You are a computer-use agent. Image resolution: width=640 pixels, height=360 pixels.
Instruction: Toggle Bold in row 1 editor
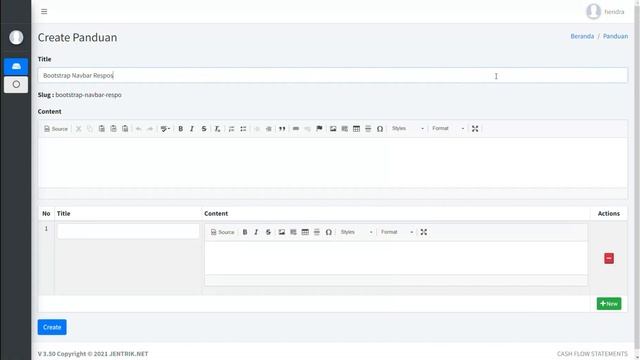(245, 232)
